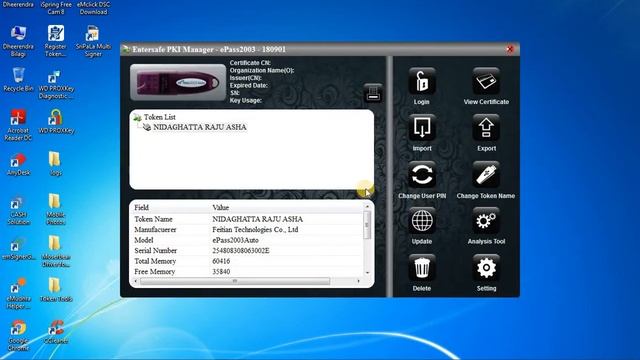
Task: Select the Serial Number row
Action: [247, 251]
